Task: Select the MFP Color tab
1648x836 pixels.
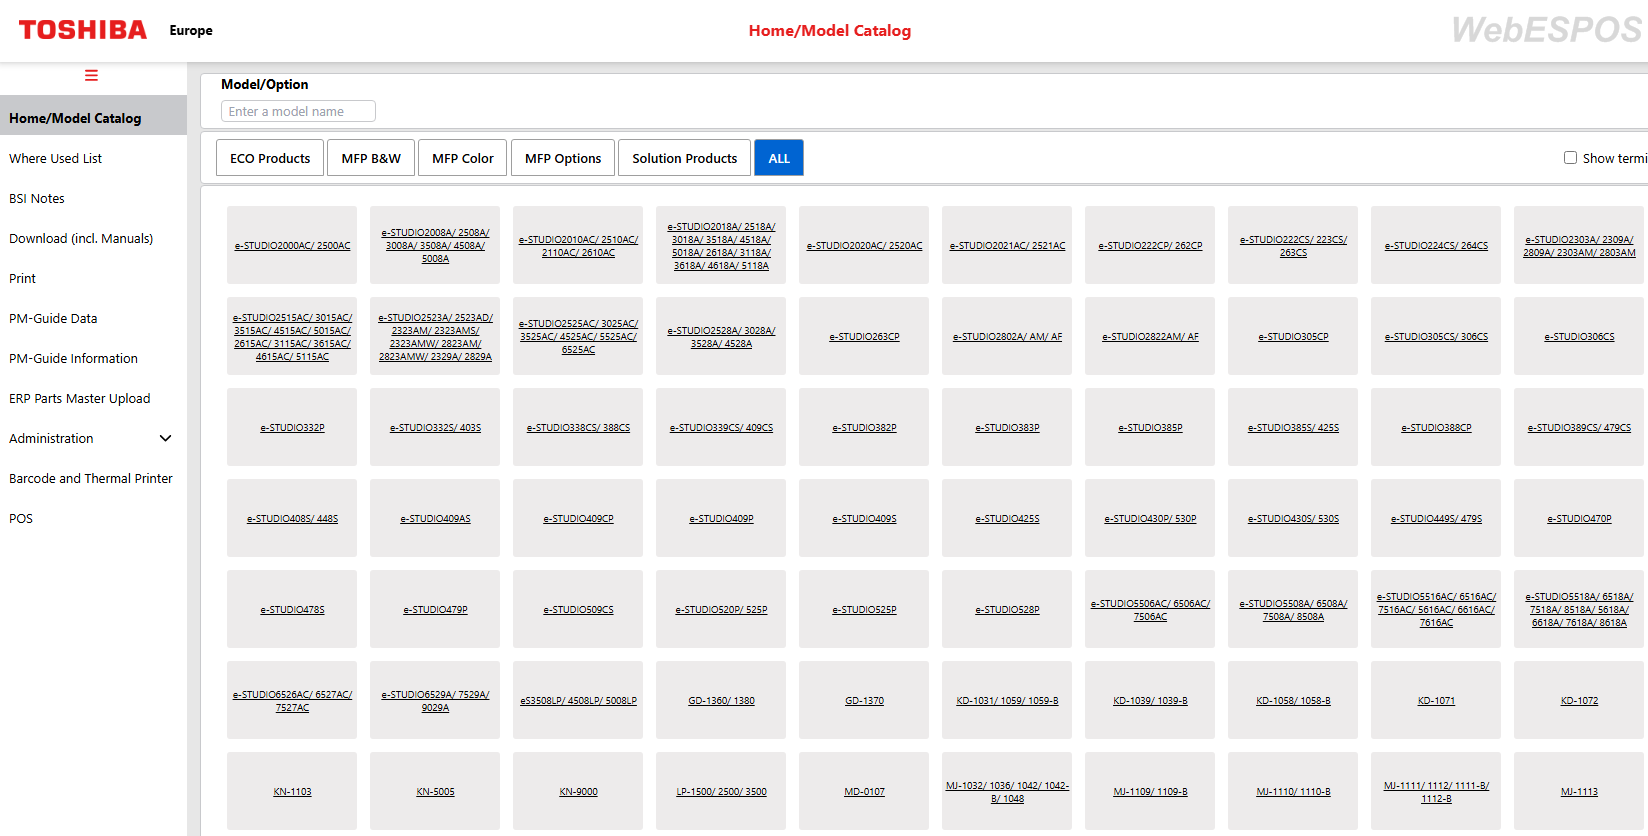Action: [x=462, y=158]
